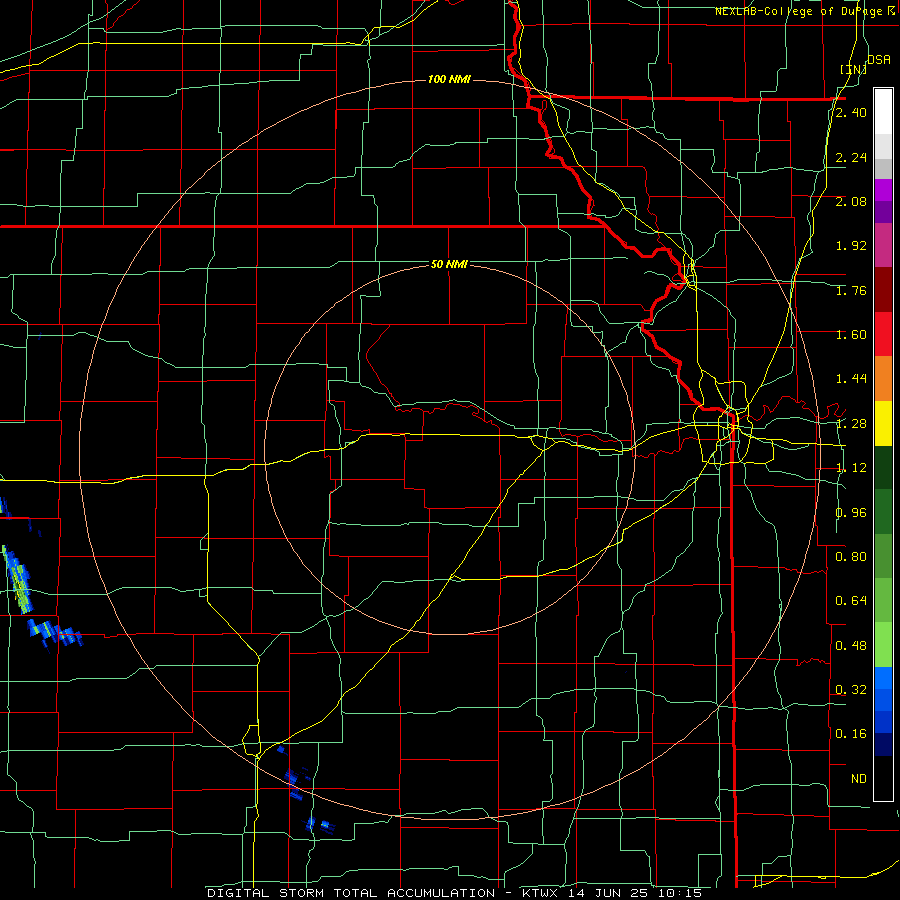Click the 100 NMI range ring label

449,79
